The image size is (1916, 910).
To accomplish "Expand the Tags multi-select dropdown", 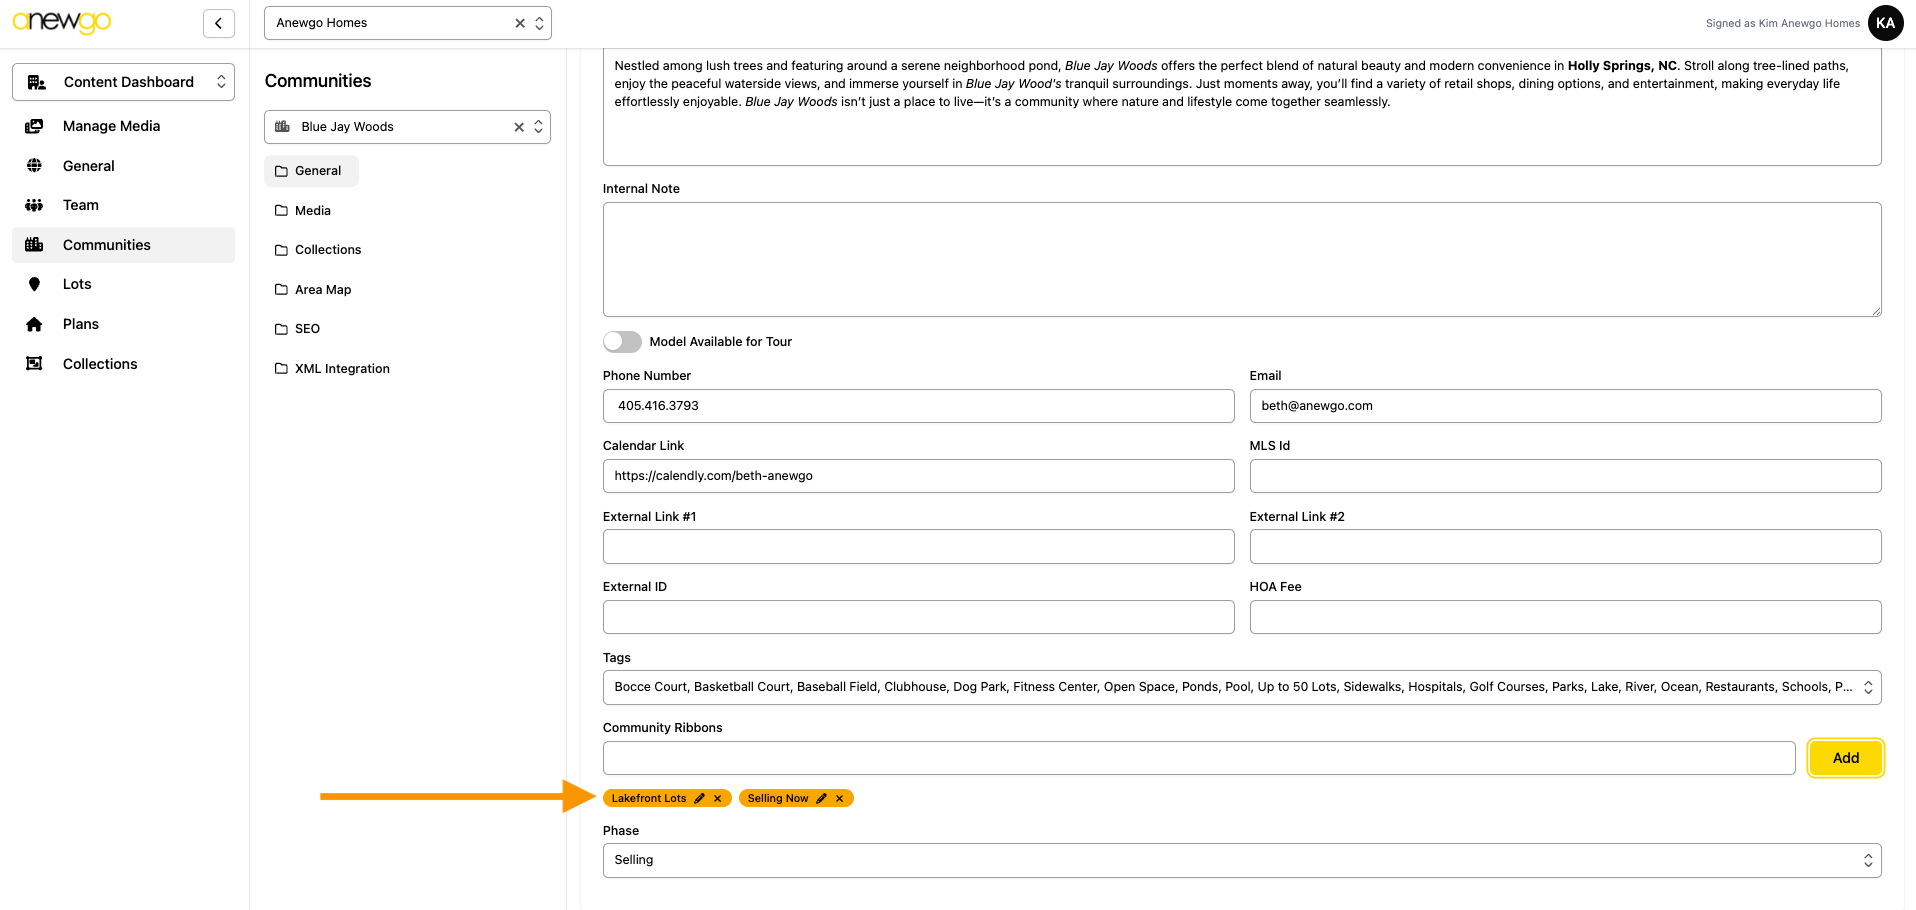I will point(1866,687).
